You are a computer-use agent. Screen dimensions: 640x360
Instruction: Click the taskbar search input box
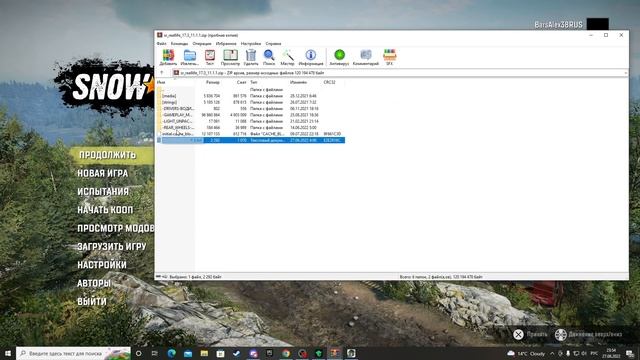tap(73, 353)
